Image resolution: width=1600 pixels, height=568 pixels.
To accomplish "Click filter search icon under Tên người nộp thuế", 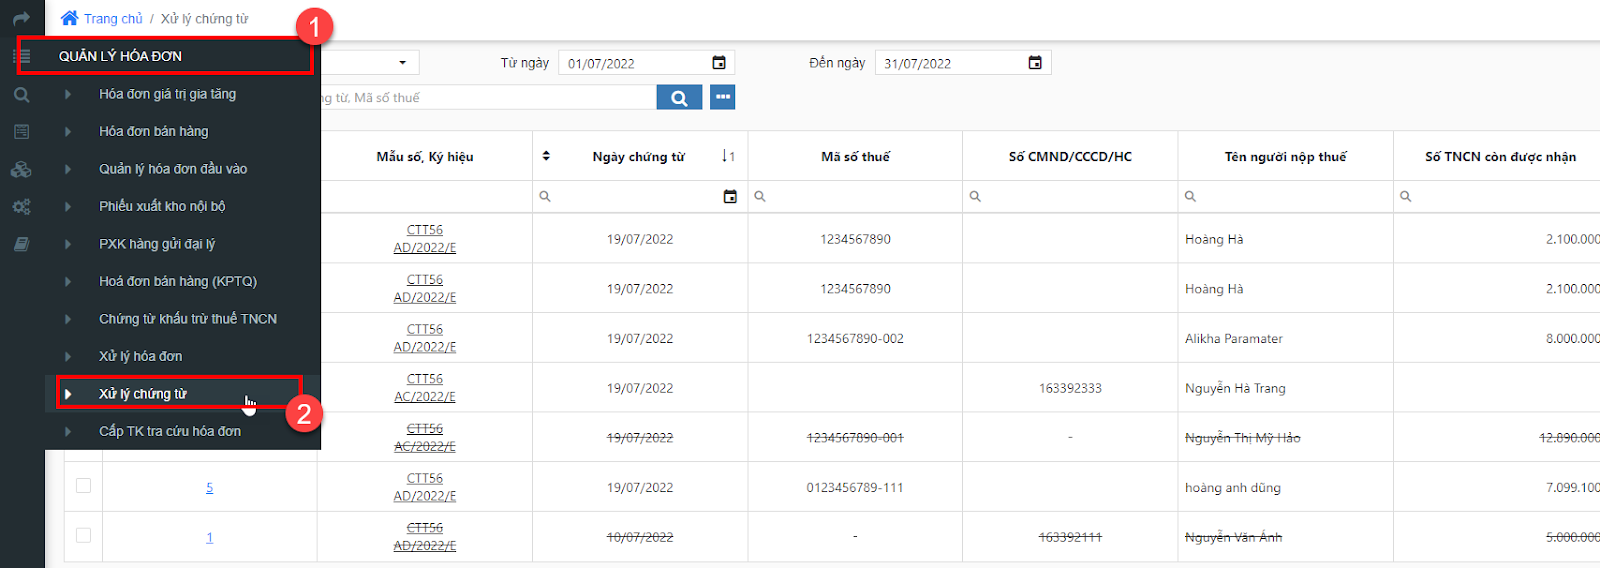I will [x=1190, y=196].
